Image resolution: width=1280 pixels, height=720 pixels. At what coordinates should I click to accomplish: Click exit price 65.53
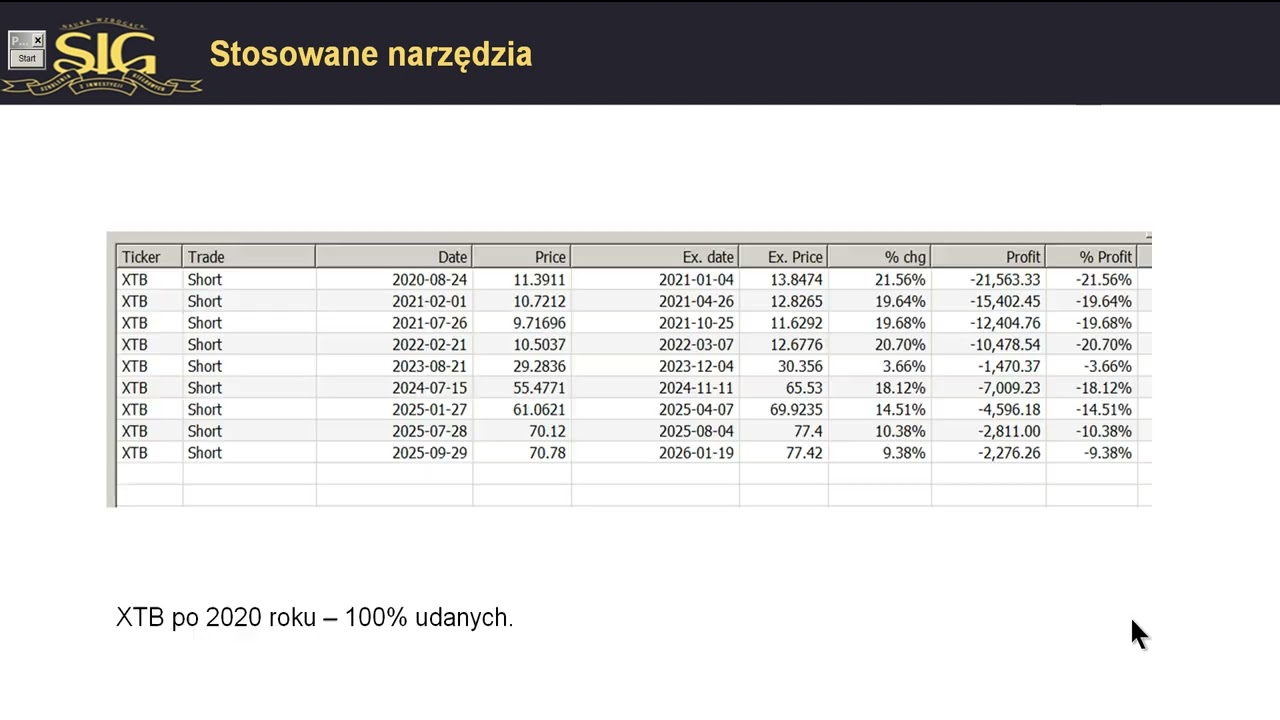coord(805,388)
